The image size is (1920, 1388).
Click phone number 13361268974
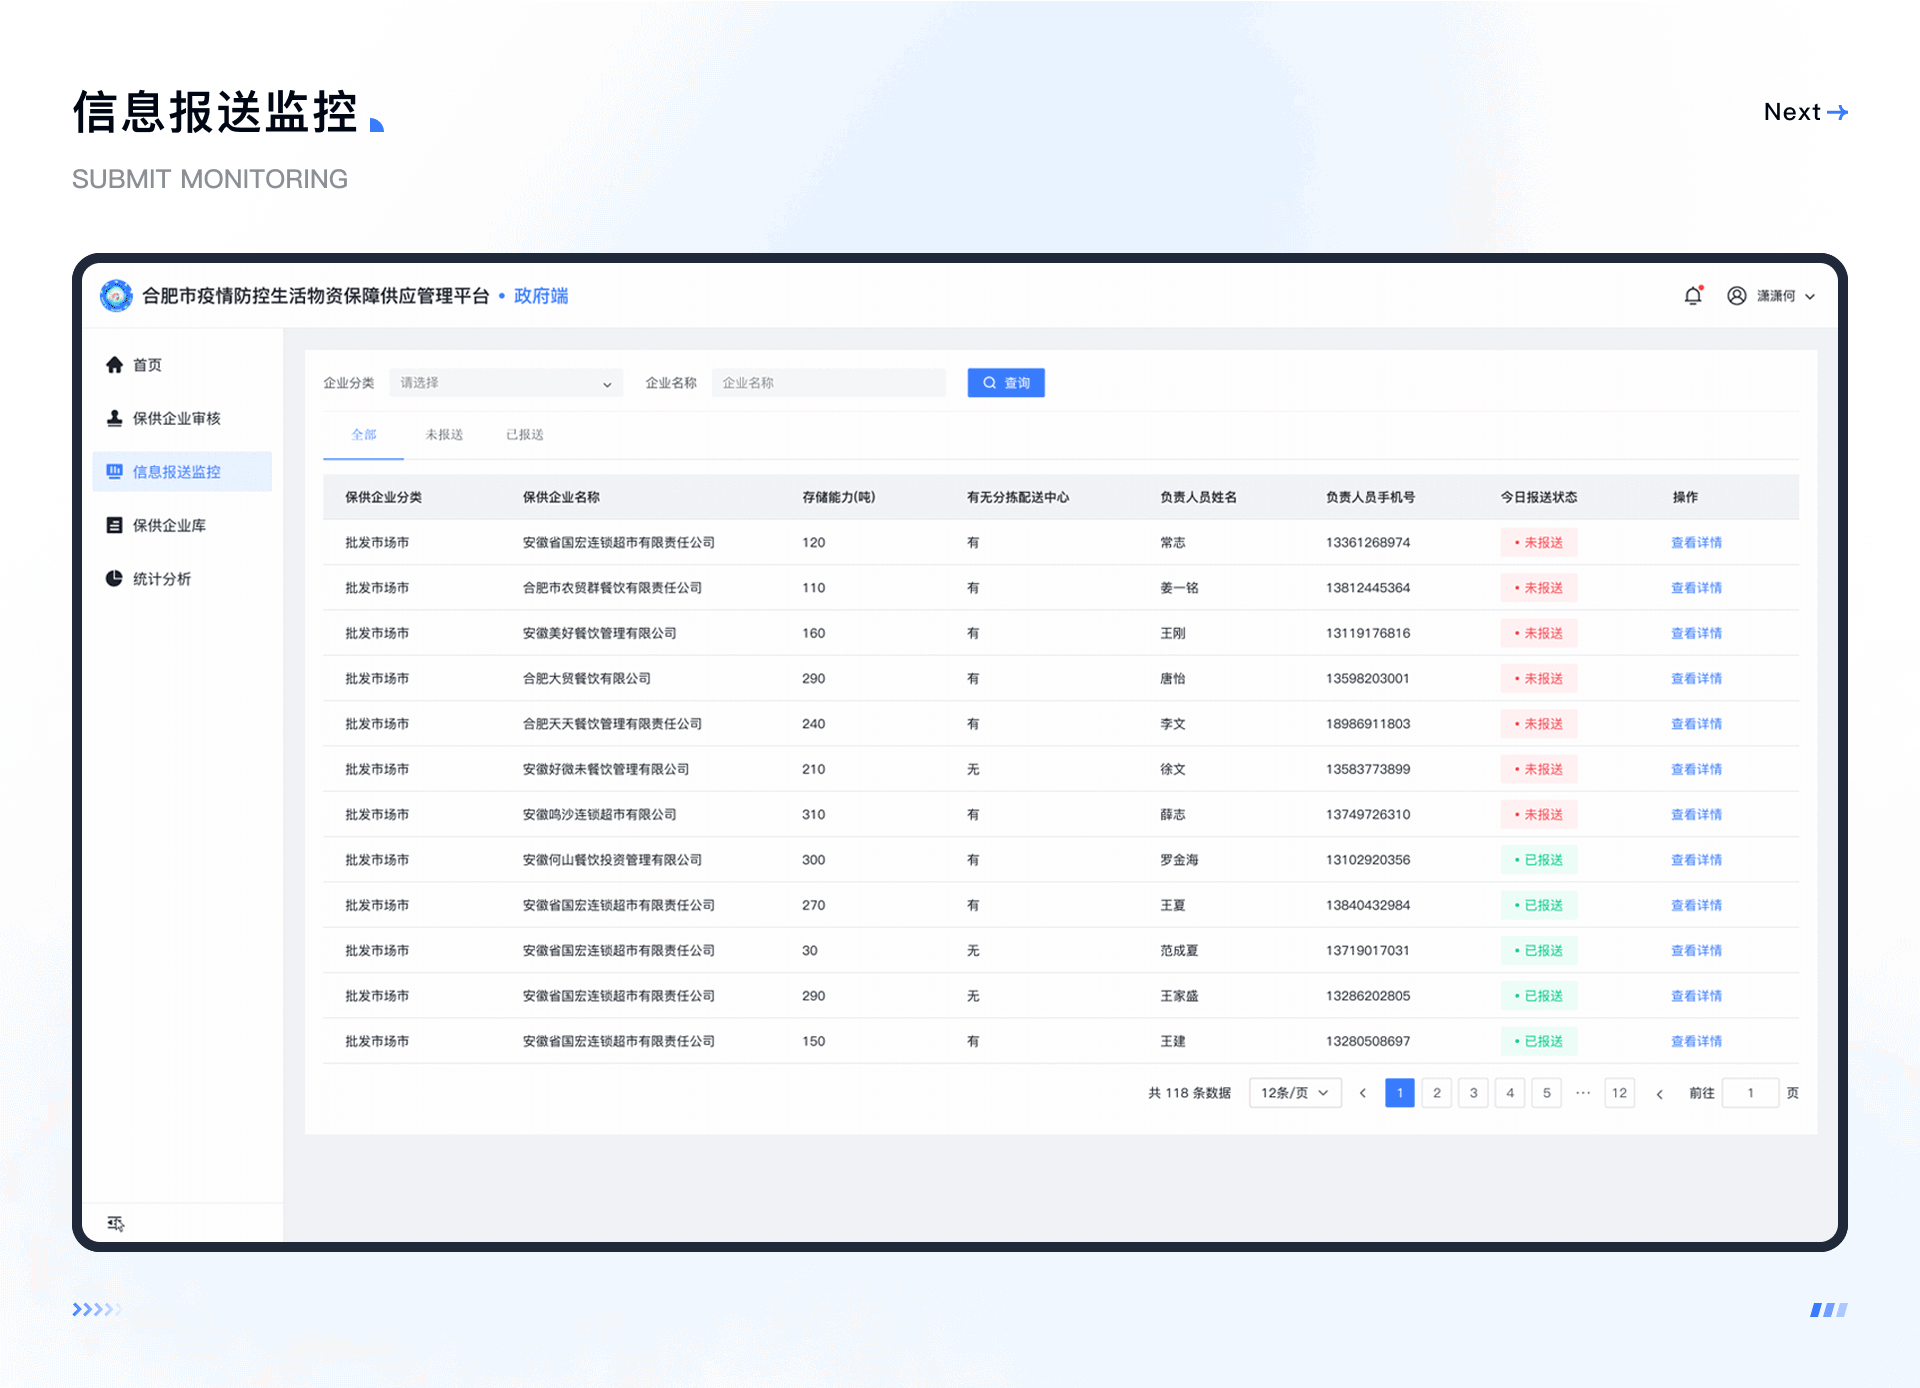tap(1368, 543)
